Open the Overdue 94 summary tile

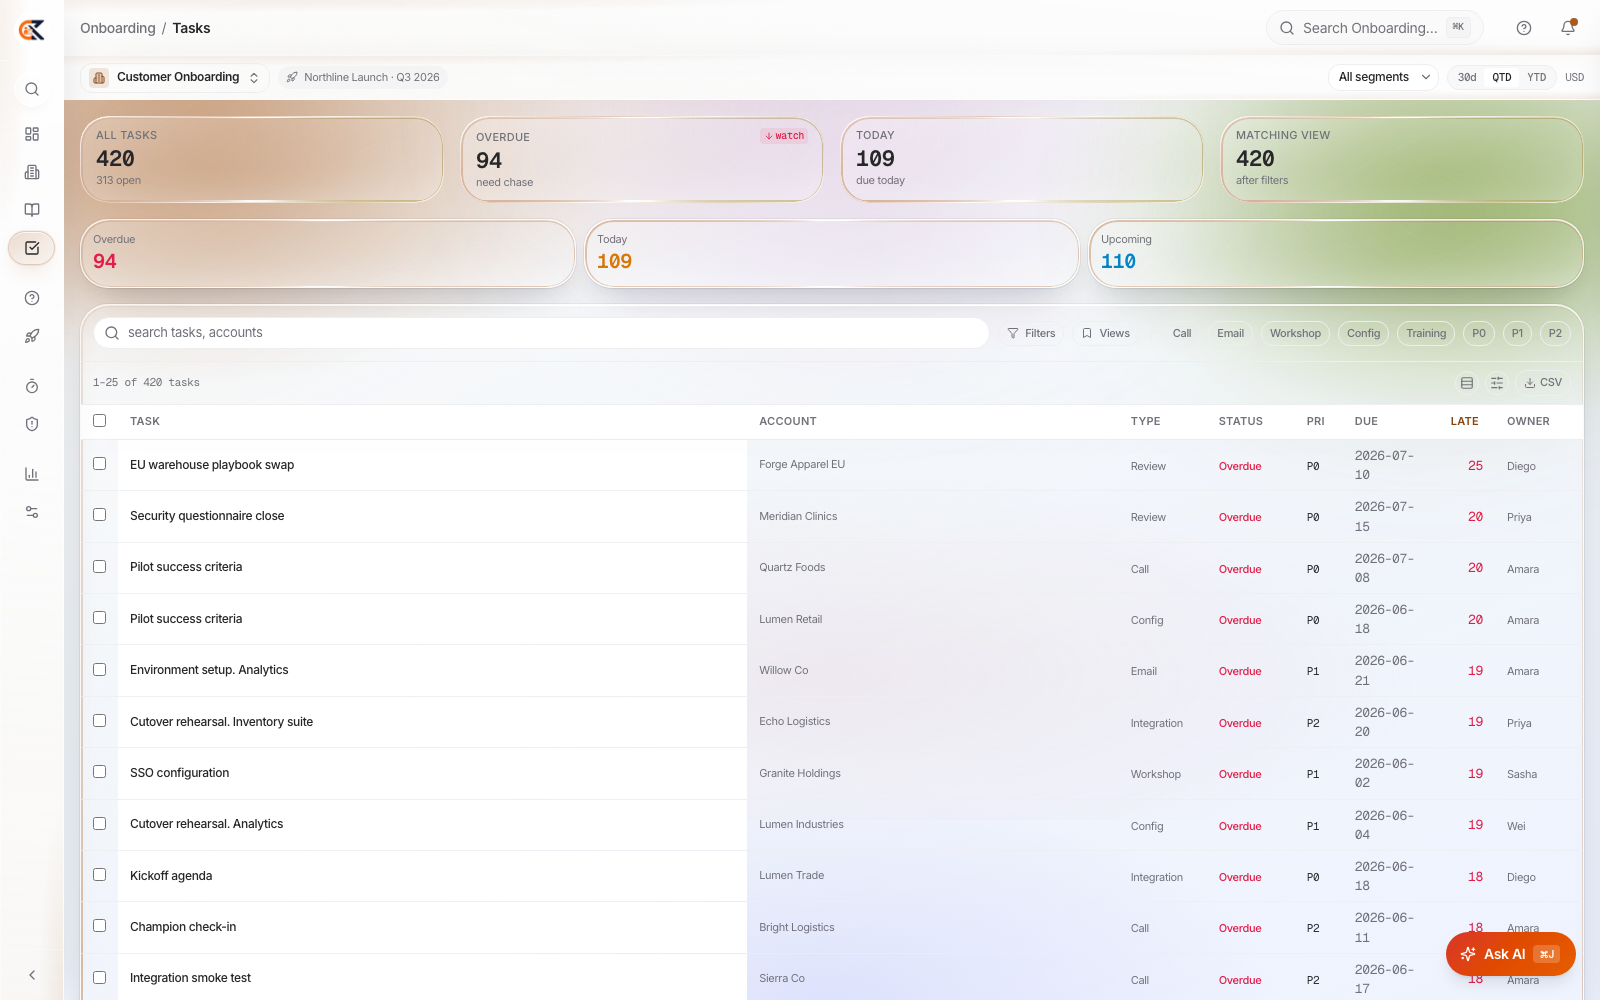click(x=328, y=254)
